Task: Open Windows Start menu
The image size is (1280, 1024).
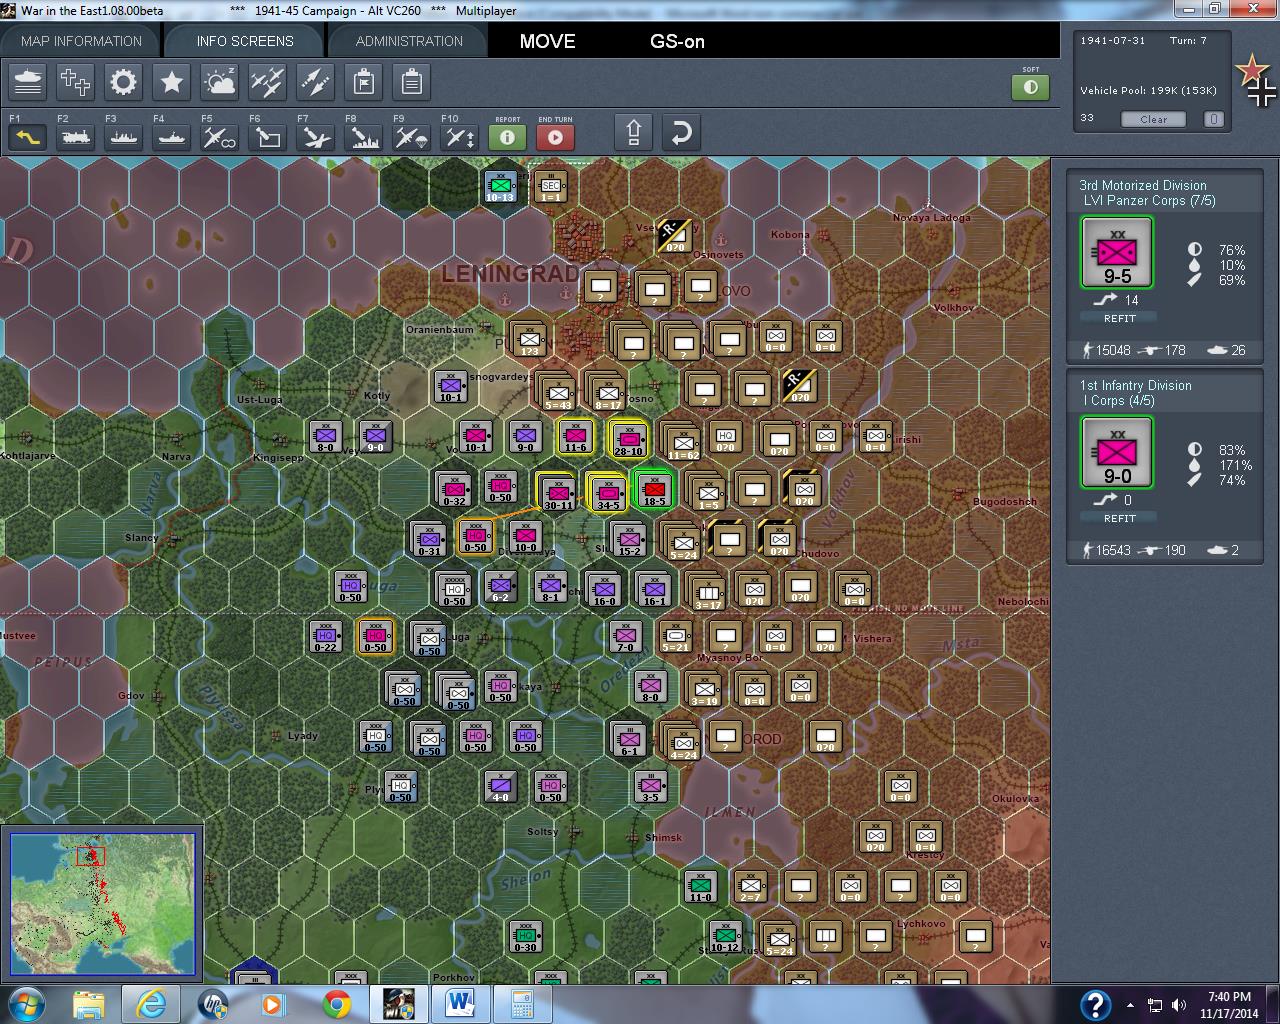Action: pos(27,1003)
